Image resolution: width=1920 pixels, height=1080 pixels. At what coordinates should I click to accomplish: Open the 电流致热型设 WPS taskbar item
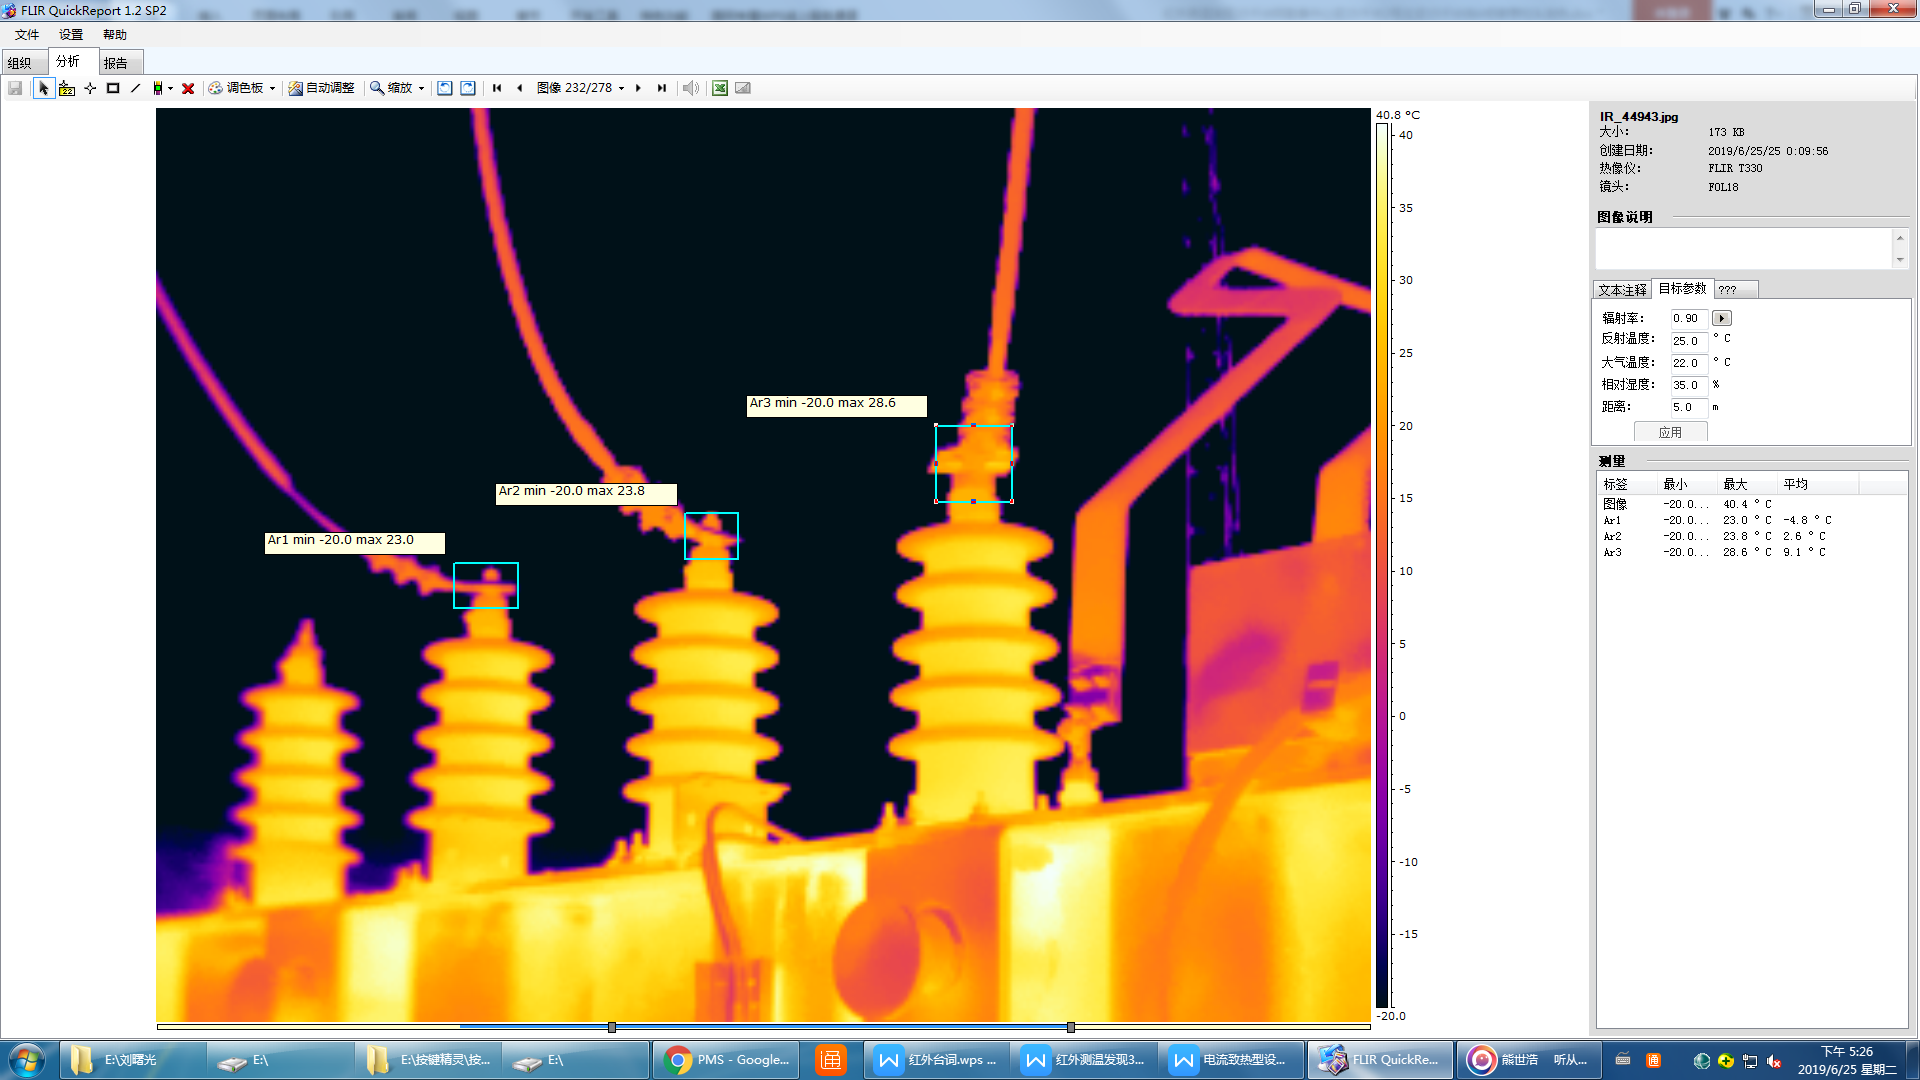(x=1230, y=1060)
